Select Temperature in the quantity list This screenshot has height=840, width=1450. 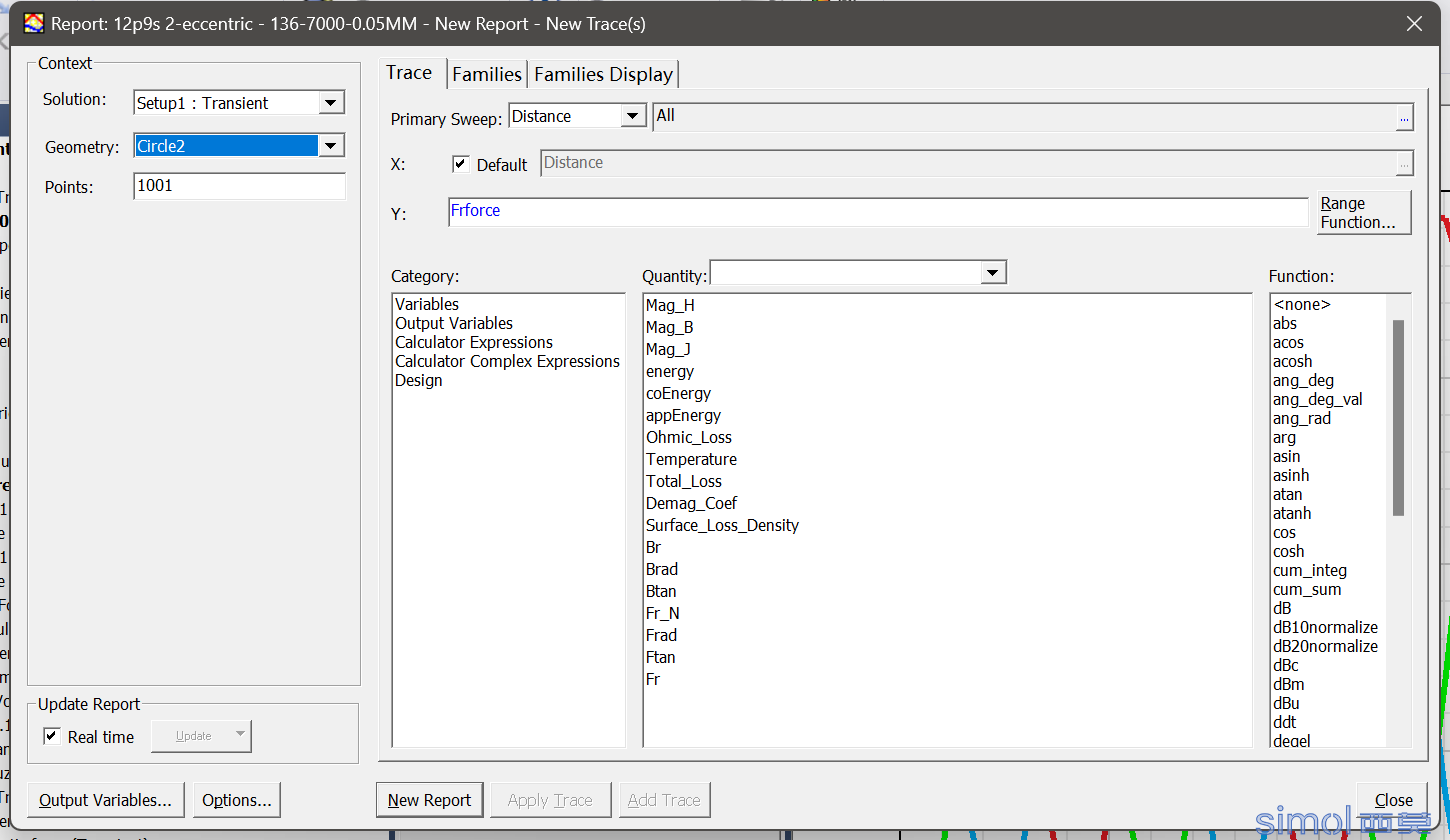(691, 459)
